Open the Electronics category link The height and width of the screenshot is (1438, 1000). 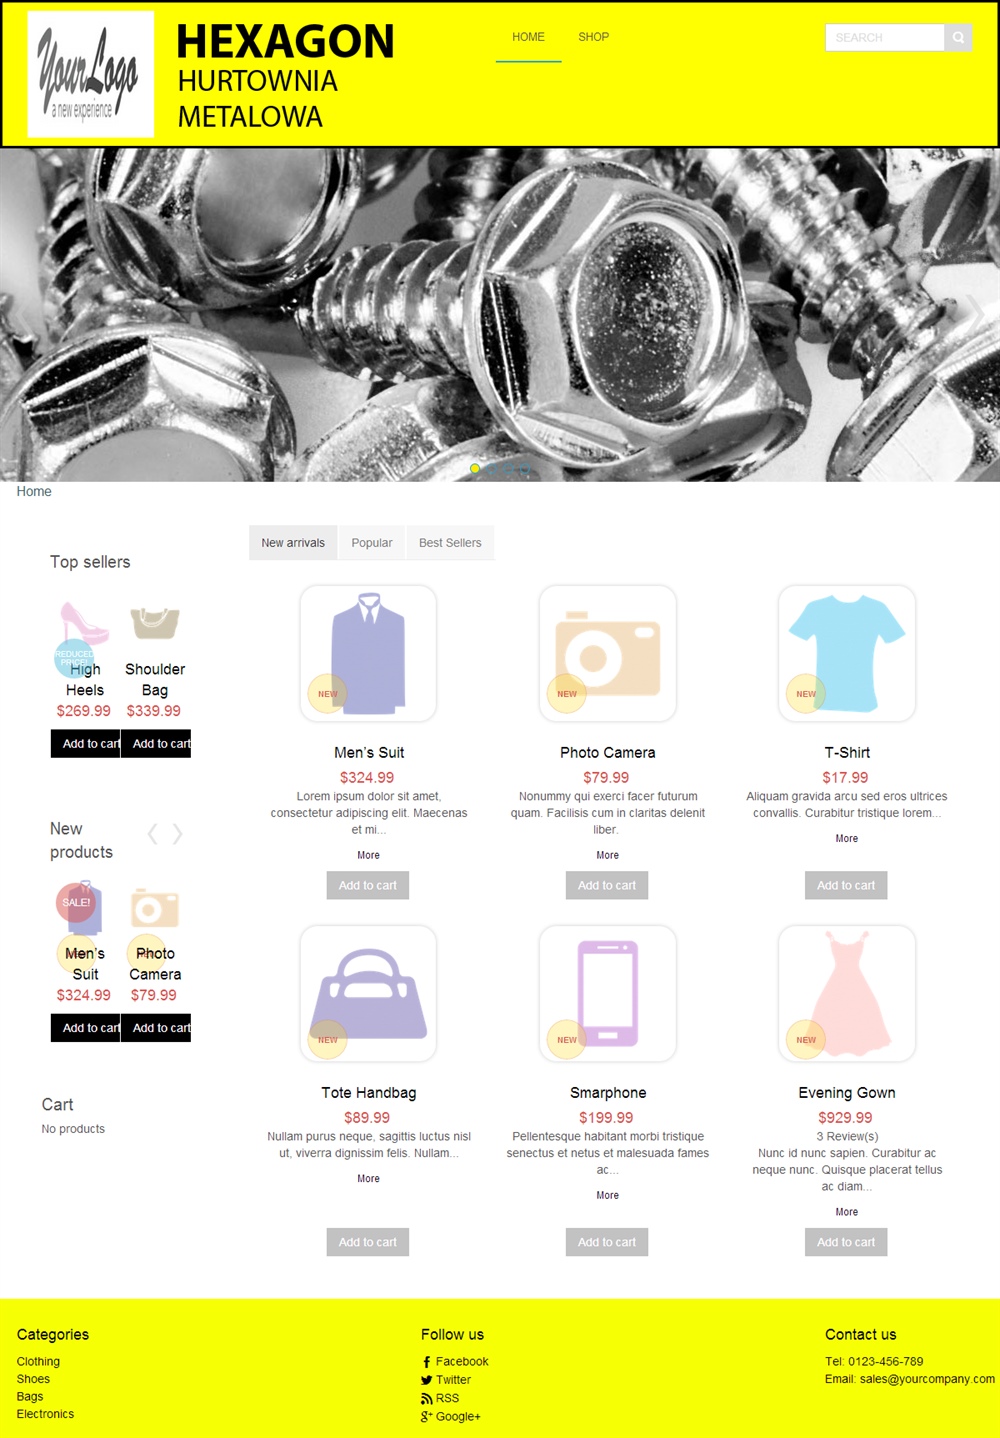(45, 1414)
